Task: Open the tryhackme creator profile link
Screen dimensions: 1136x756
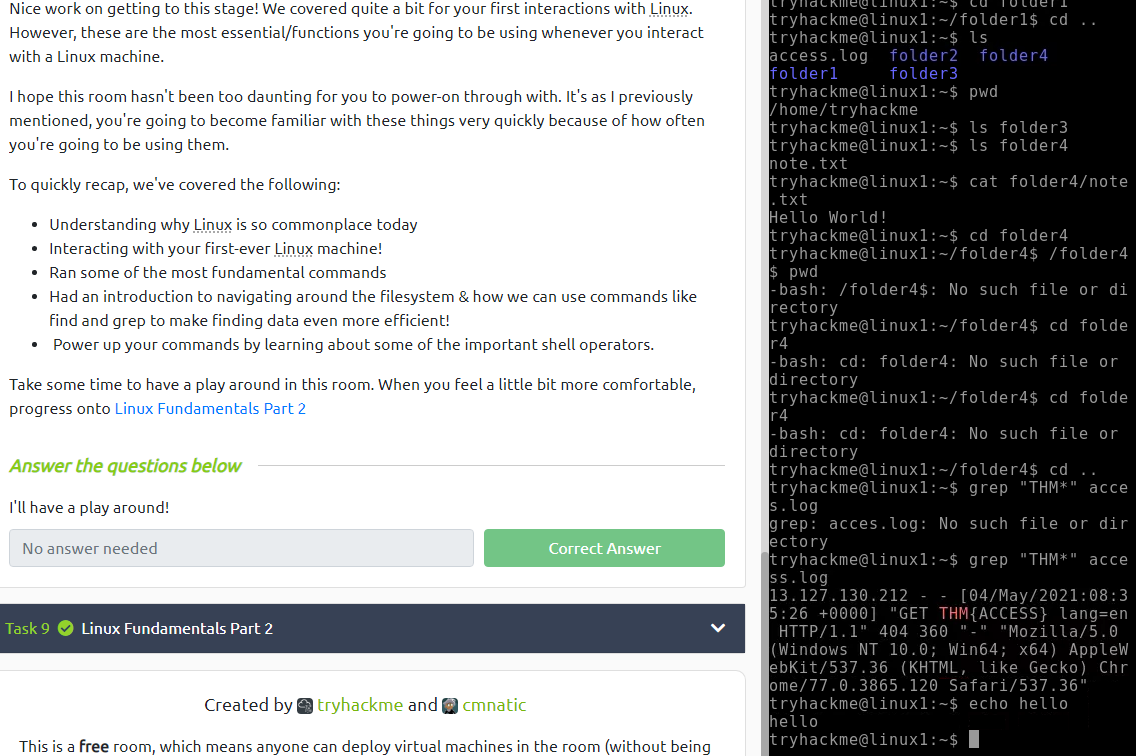Action: pyautogui.click(x=359, y=705)
